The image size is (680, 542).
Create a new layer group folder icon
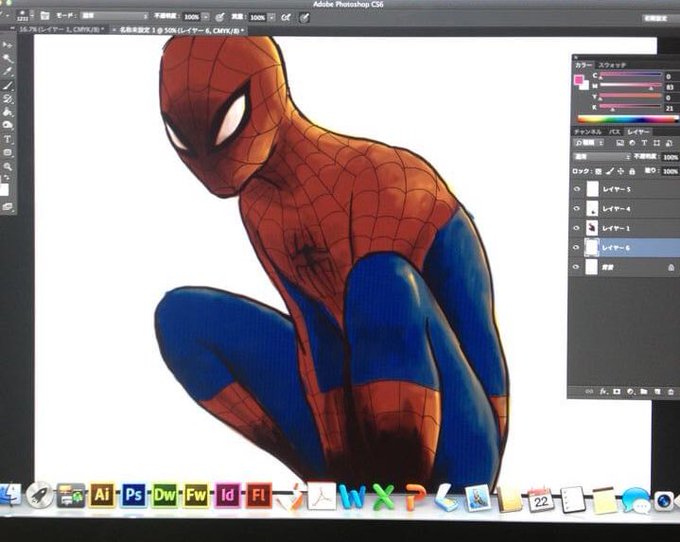tap(644, 392)
